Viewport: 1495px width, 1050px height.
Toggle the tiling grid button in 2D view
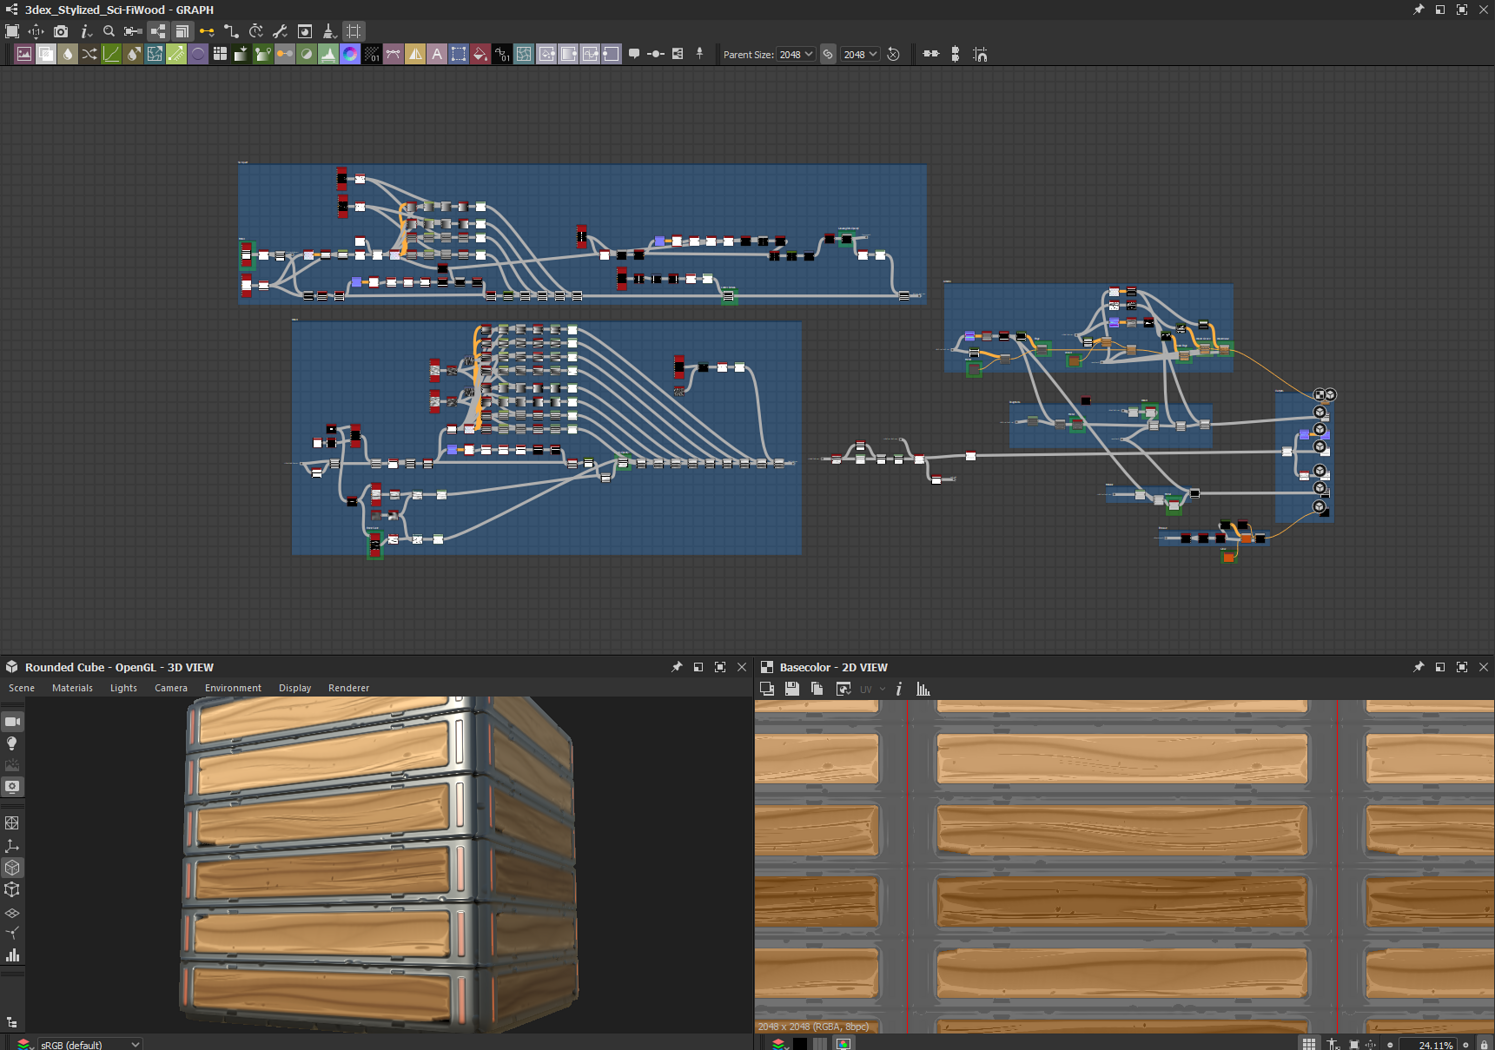pos(1309,1044)
